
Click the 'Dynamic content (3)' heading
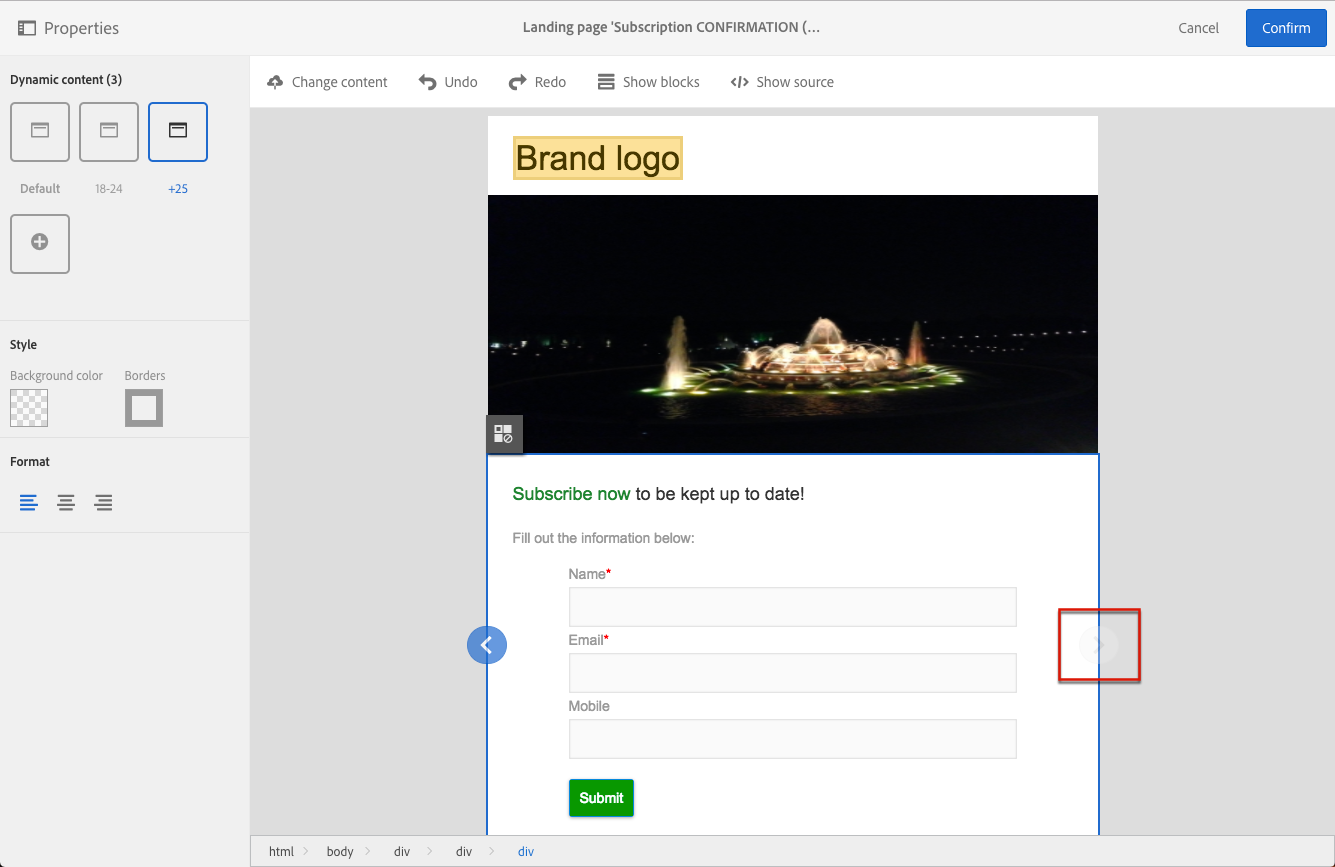point(66,80)
